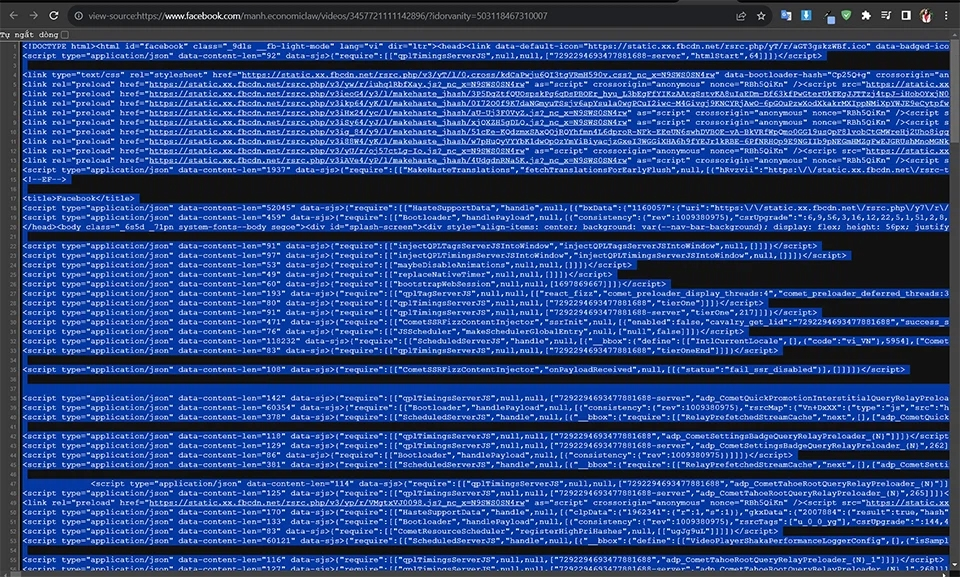Toggle the browser side panel
Image resolution: width=960 pixels, height=577 pixels.
coord(905,16)
